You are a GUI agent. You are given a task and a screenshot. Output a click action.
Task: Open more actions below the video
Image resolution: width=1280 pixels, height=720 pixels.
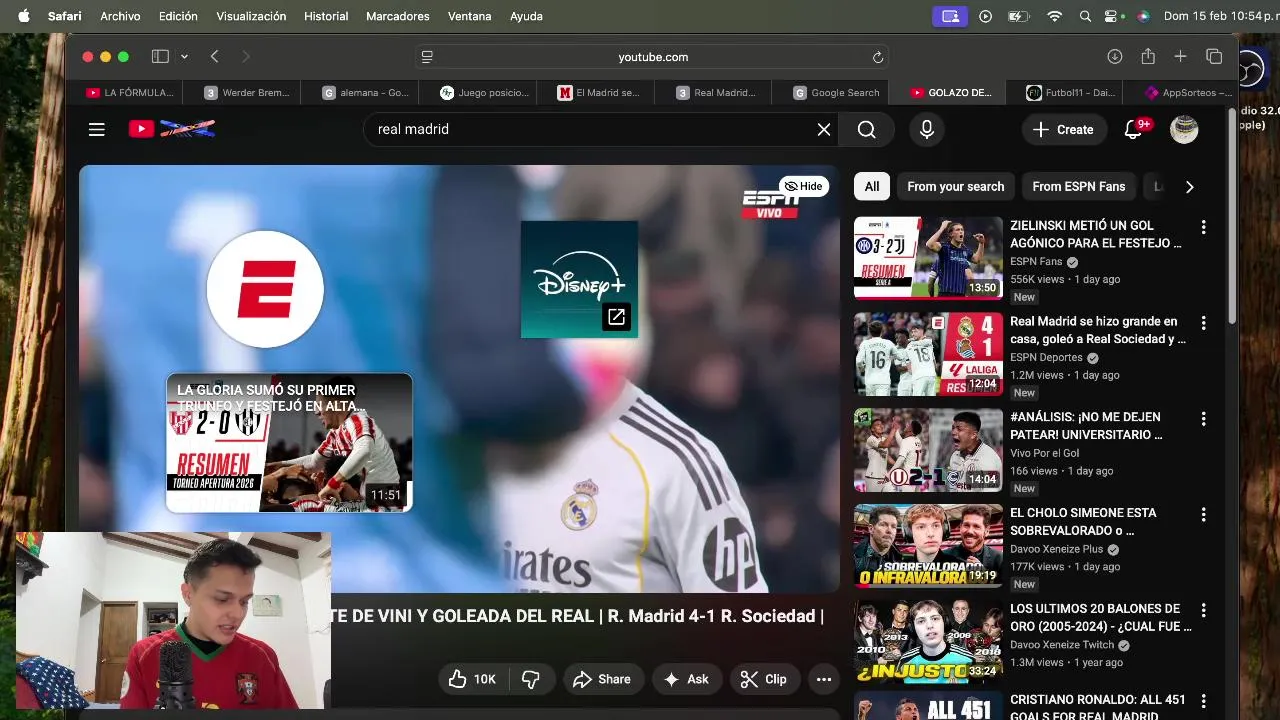pyautogui.click(x=824, y=679)
